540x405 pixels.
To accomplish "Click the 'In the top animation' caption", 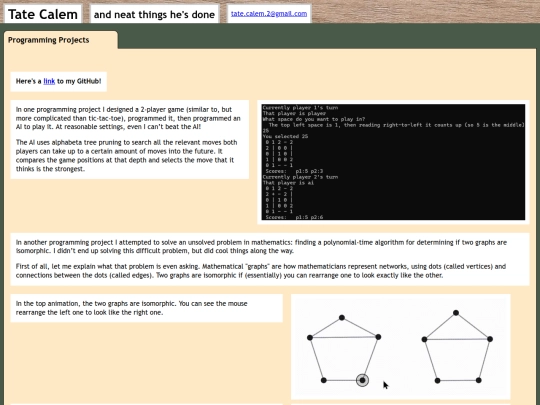I will click(132, 308).
